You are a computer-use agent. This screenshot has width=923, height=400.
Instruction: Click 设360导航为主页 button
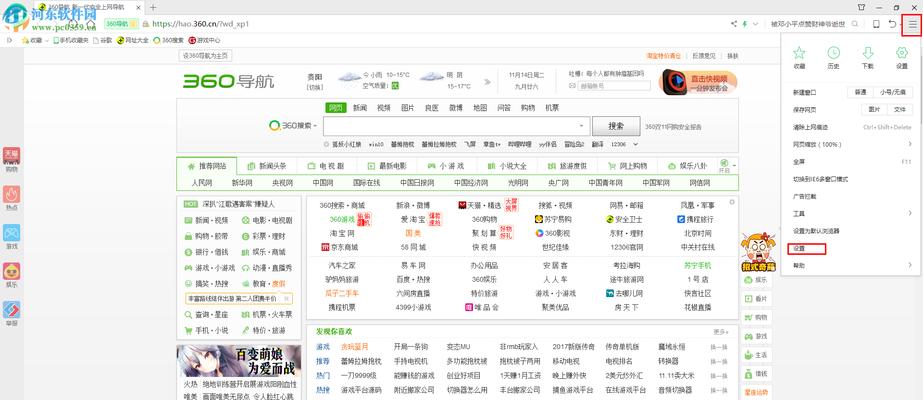click(206, 56)
